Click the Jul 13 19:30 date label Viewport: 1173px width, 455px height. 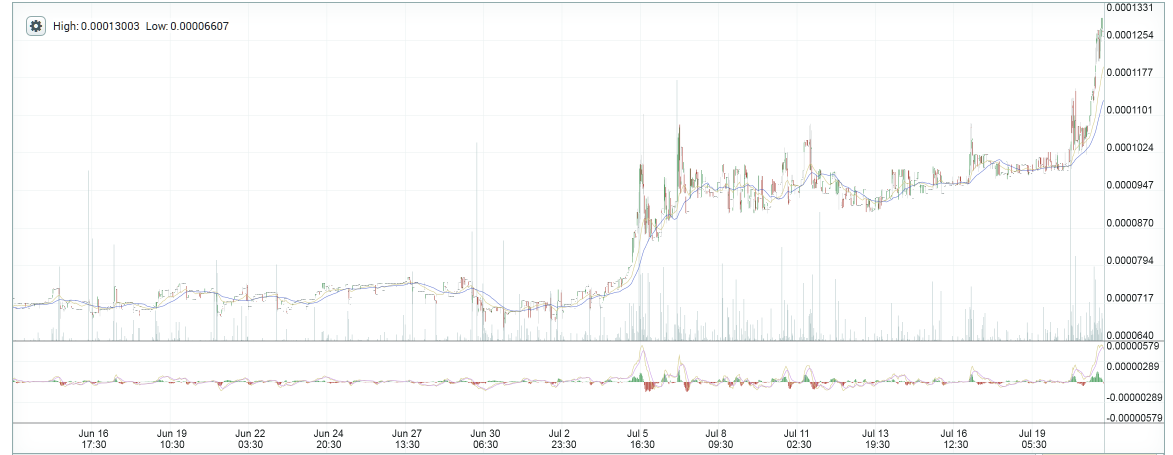[876, 439]
